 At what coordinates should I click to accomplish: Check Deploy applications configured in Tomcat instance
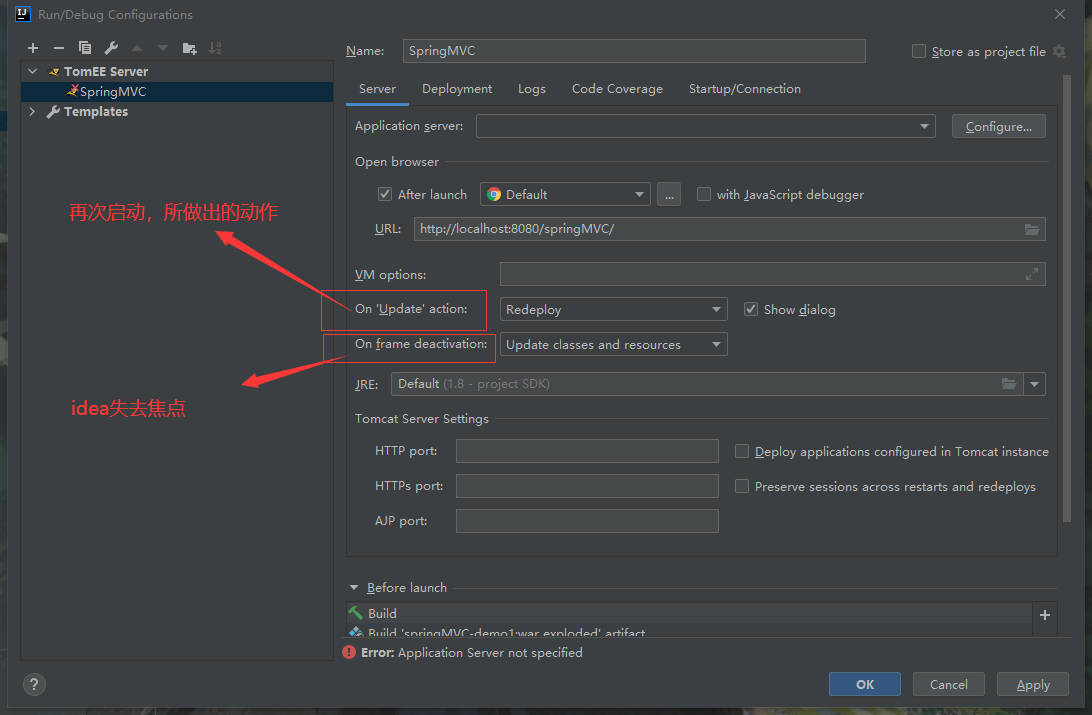tap(742, 451)
